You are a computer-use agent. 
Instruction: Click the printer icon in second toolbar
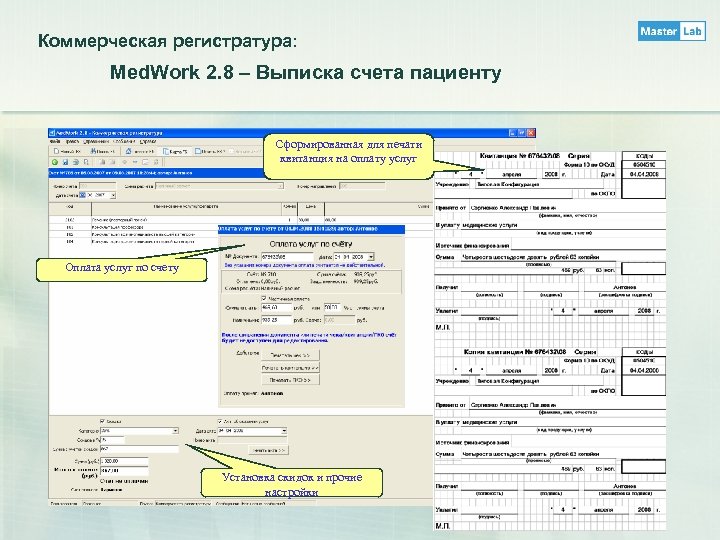coord(76,162)
